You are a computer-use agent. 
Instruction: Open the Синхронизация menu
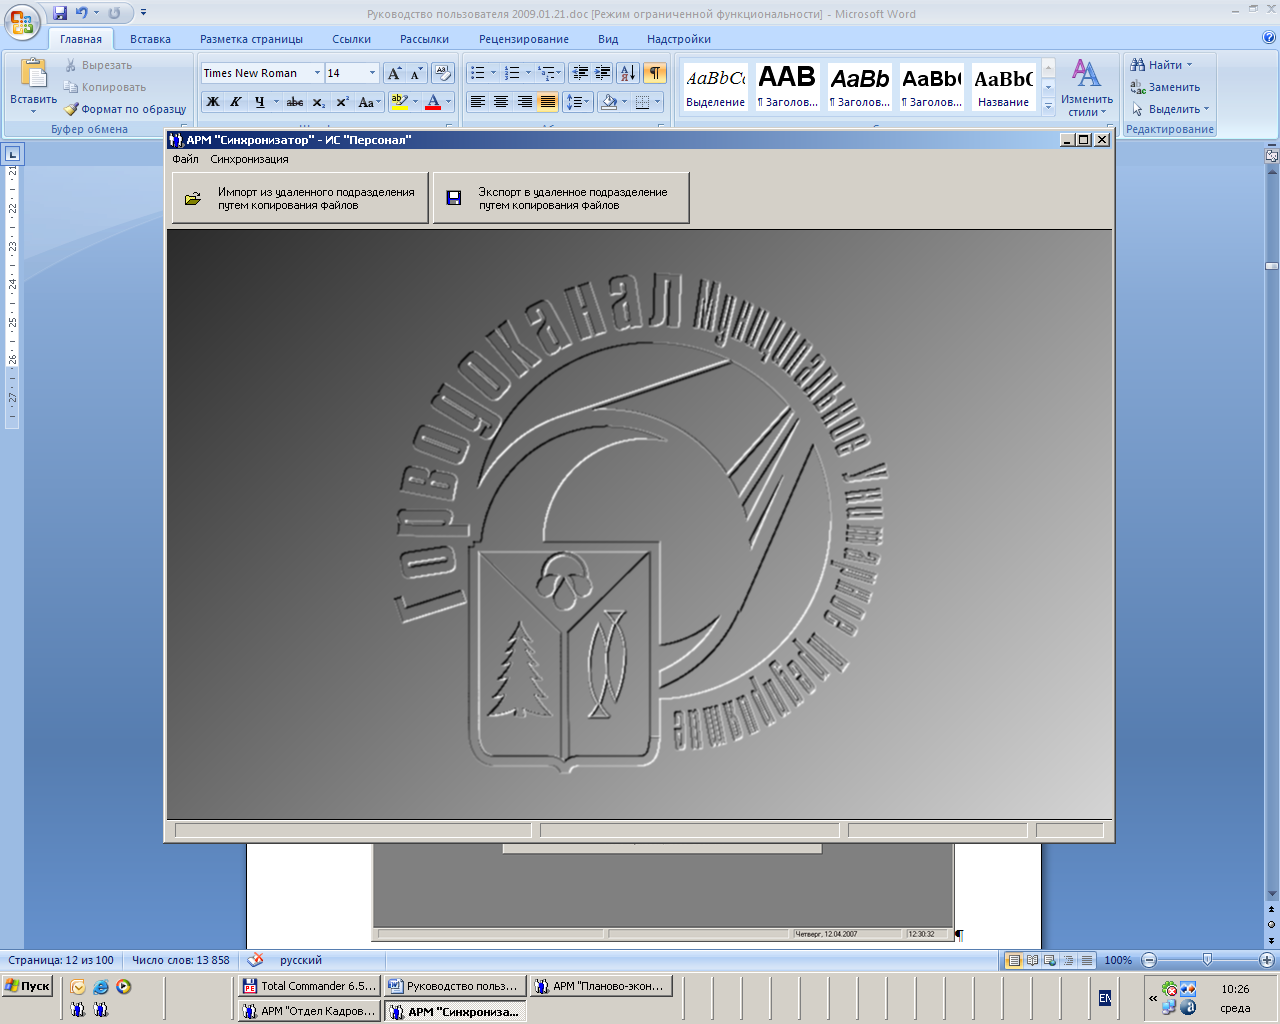249,159
